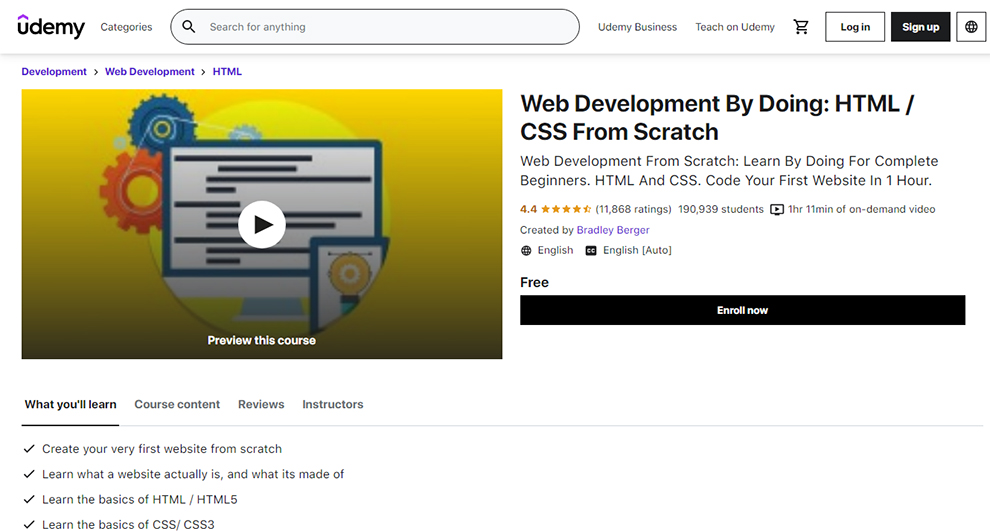Click 'Learn what a website actually is' item
990x531 pixels.
tap(193, 474)
